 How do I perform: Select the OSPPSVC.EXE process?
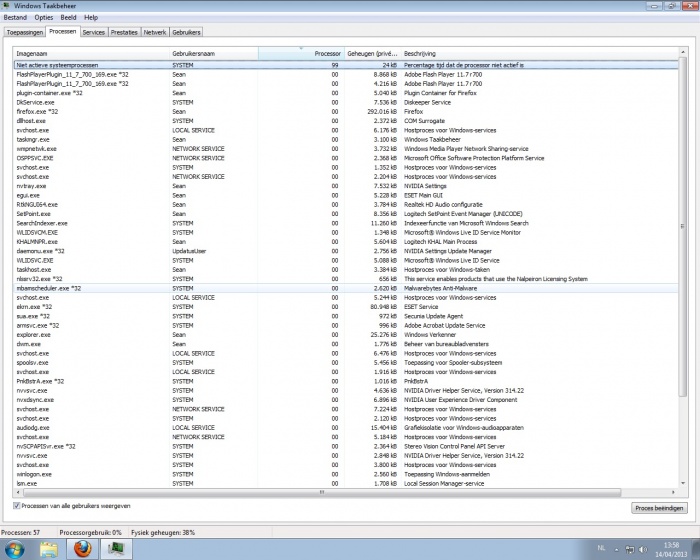tap(346, 158)
